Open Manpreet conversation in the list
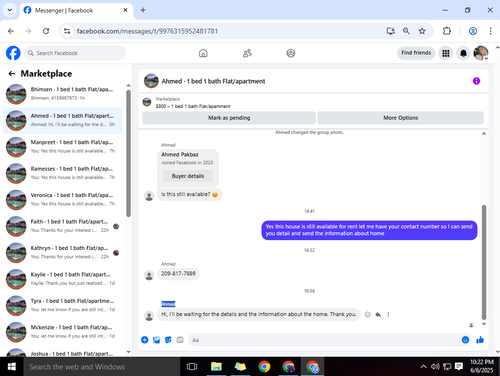The image size is (500, 376). [x=62, y=147]
